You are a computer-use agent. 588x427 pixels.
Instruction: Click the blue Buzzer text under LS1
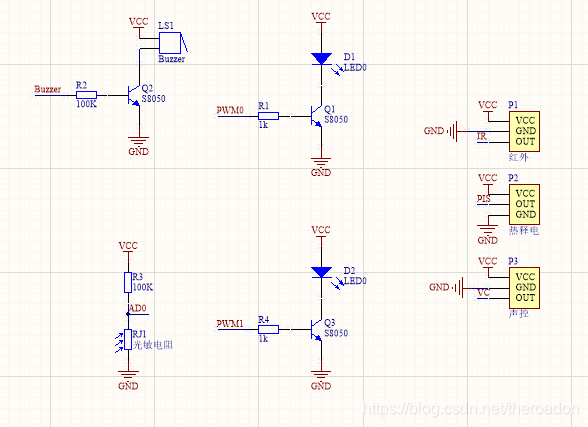[172, 59]
